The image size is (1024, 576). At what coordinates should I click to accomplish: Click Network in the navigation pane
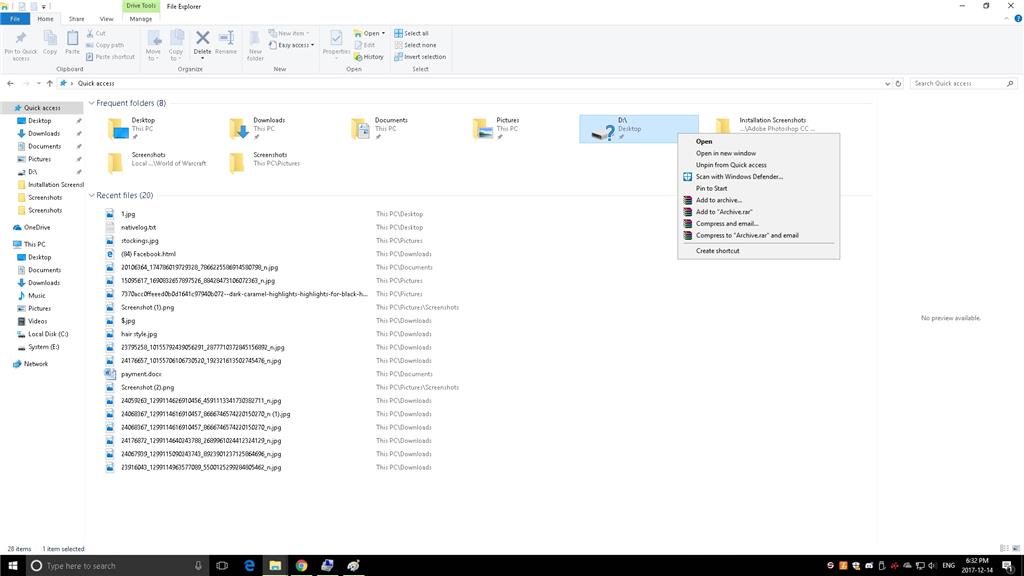[x=35, y=364]
